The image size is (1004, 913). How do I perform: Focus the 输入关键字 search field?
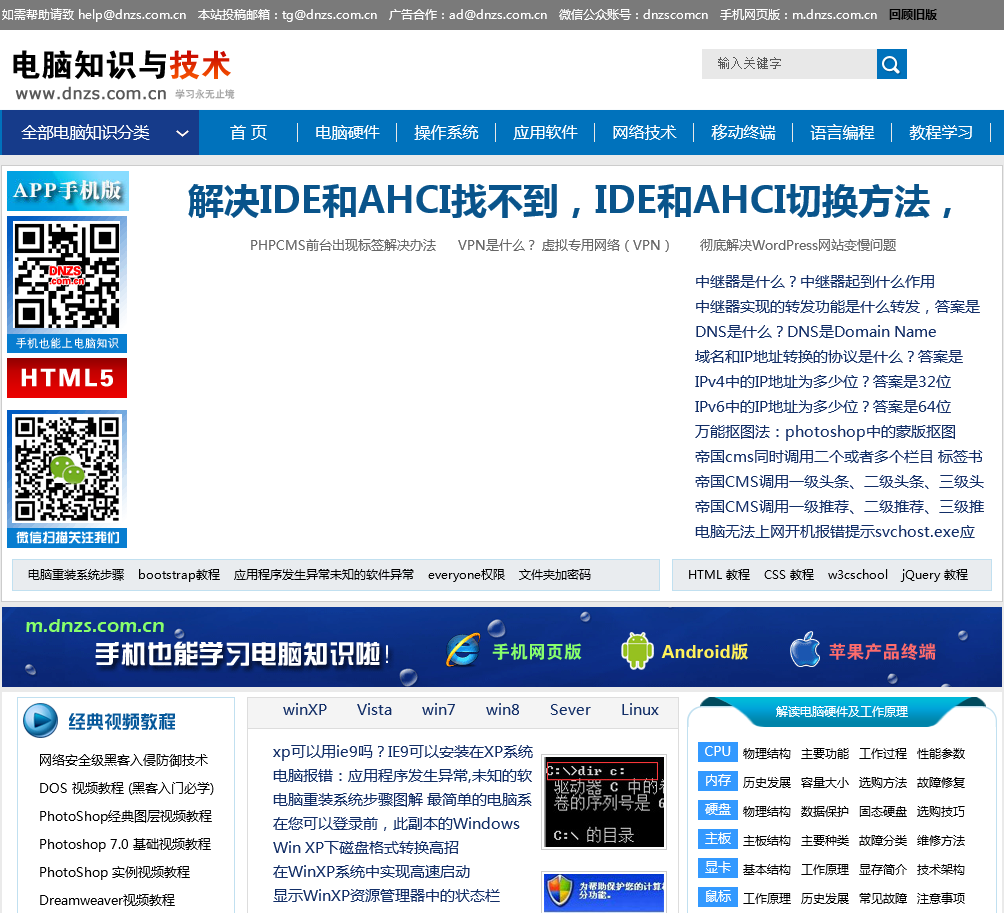789,64
